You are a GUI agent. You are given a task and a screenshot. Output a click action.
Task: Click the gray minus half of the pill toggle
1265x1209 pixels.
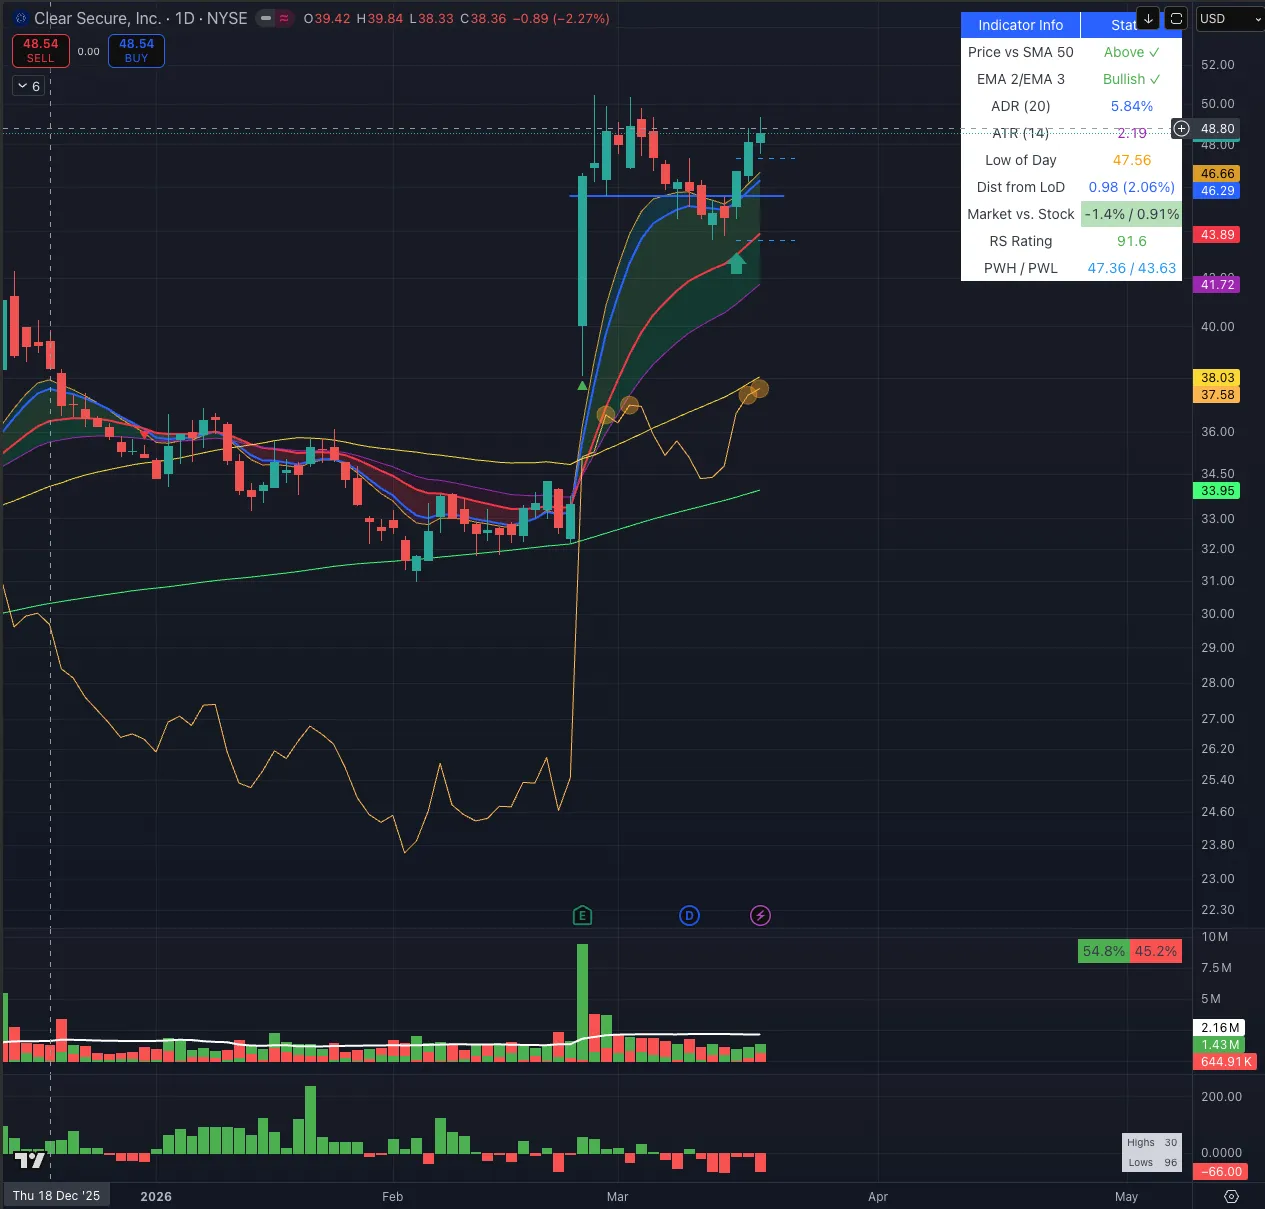tap(265, 18)
